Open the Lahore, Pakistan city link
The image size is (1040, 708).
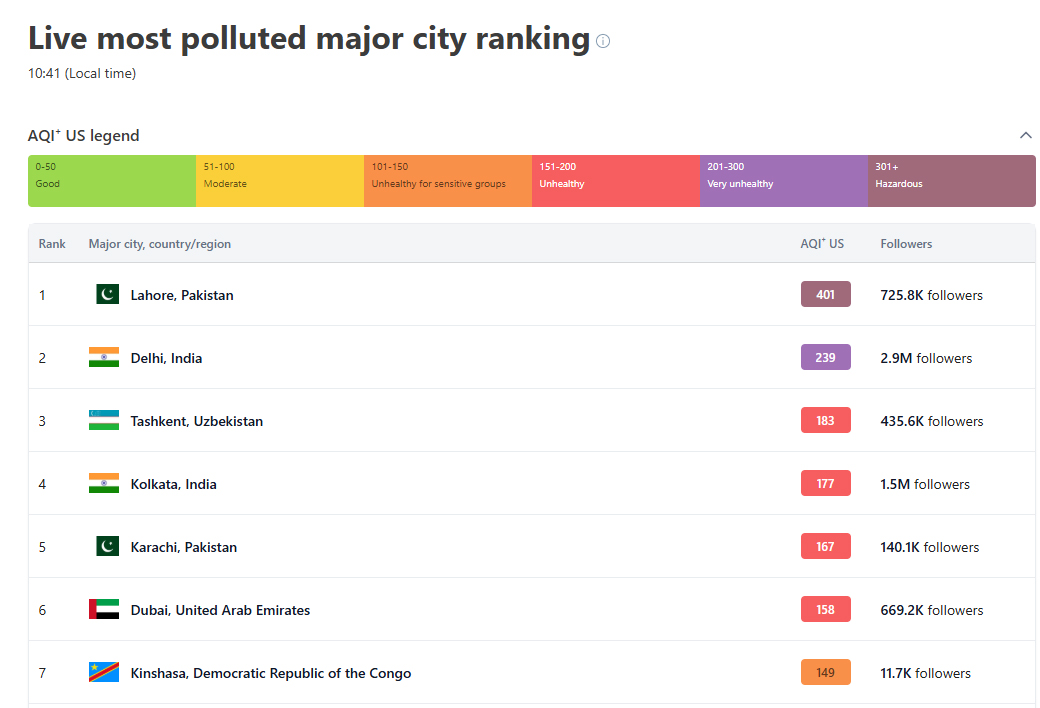(x=182, y=295)
